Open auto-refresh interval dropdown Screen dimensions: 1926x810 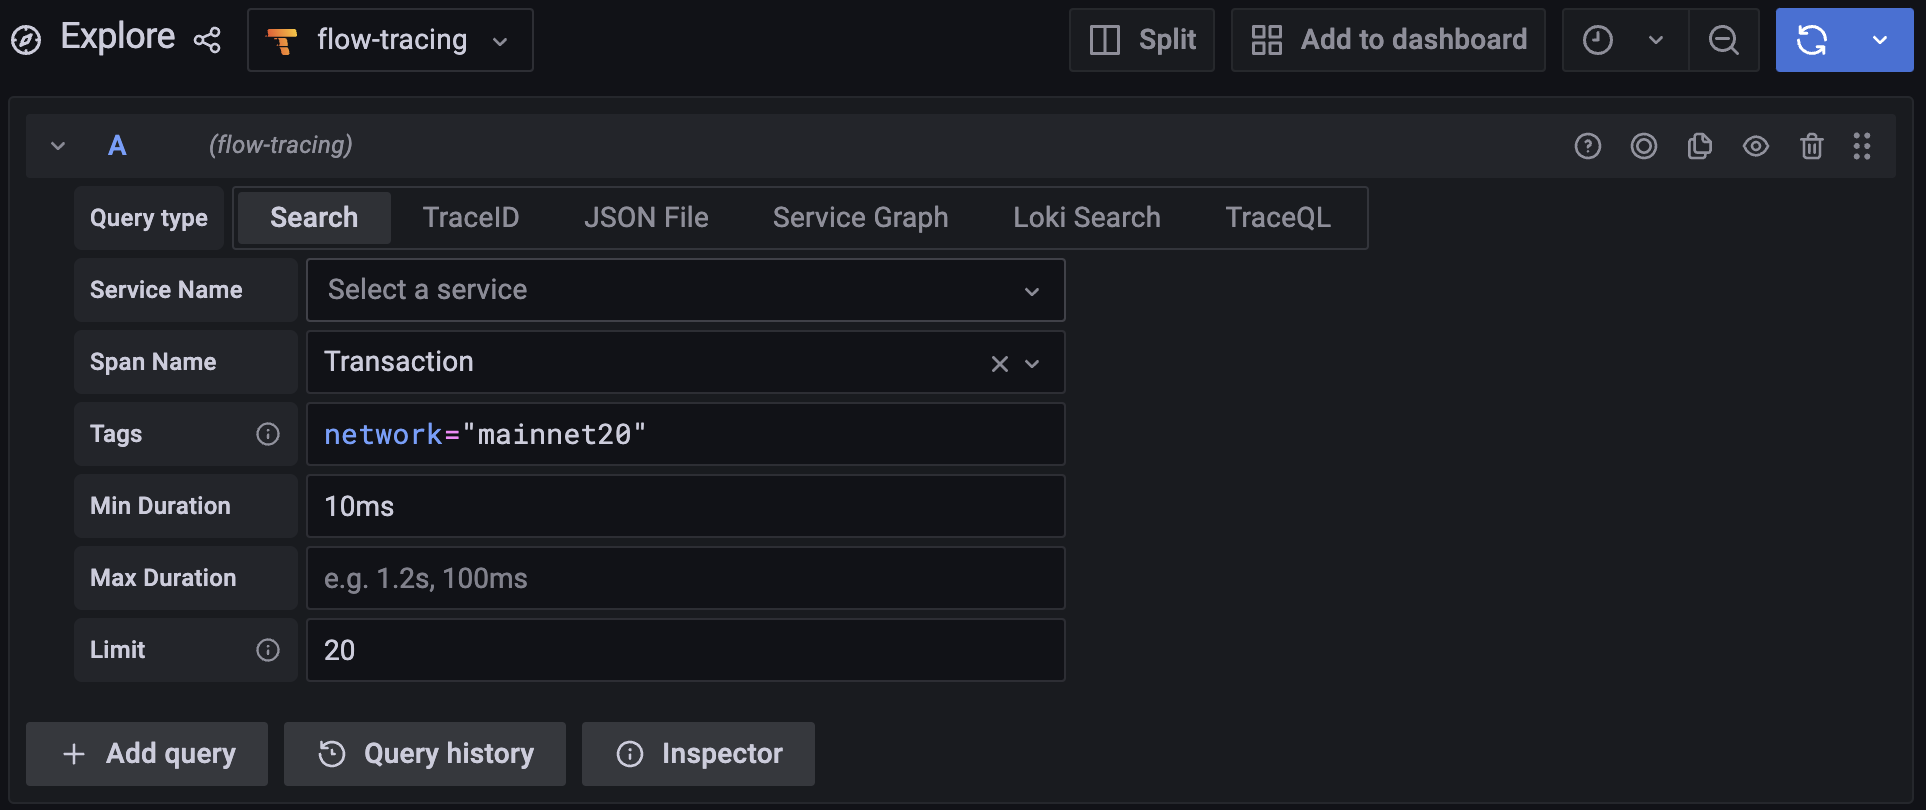pos(1880,40)
